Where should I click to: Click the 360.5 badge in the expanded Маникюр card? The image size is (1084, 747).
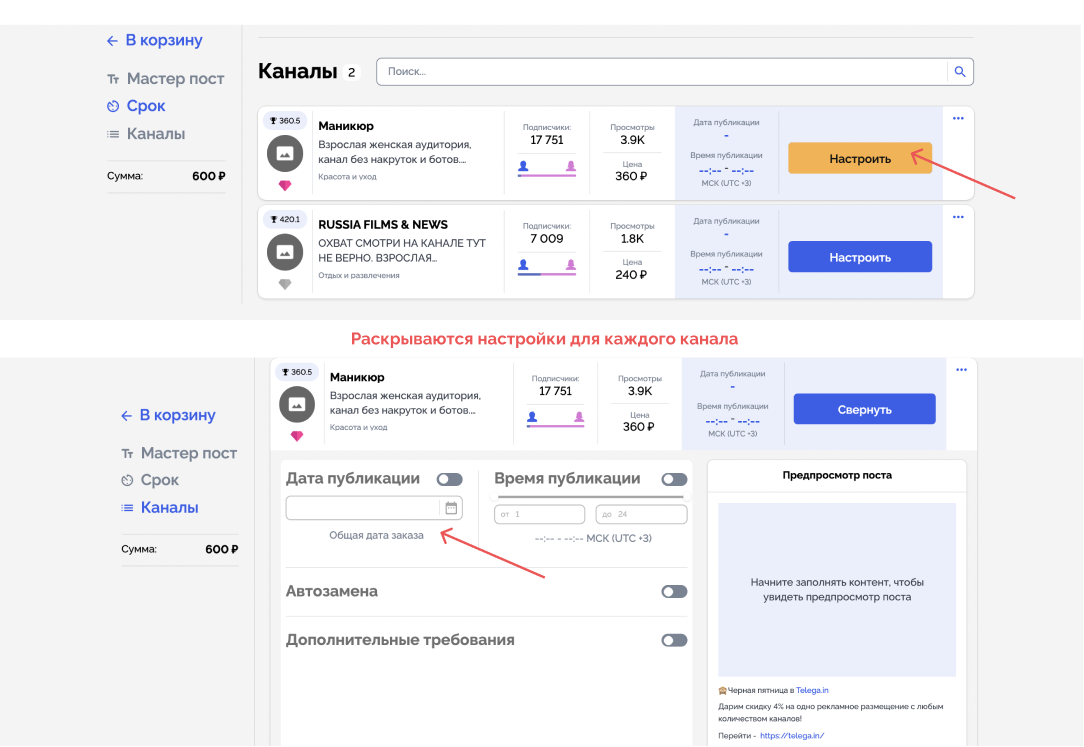tap(297, 372)
